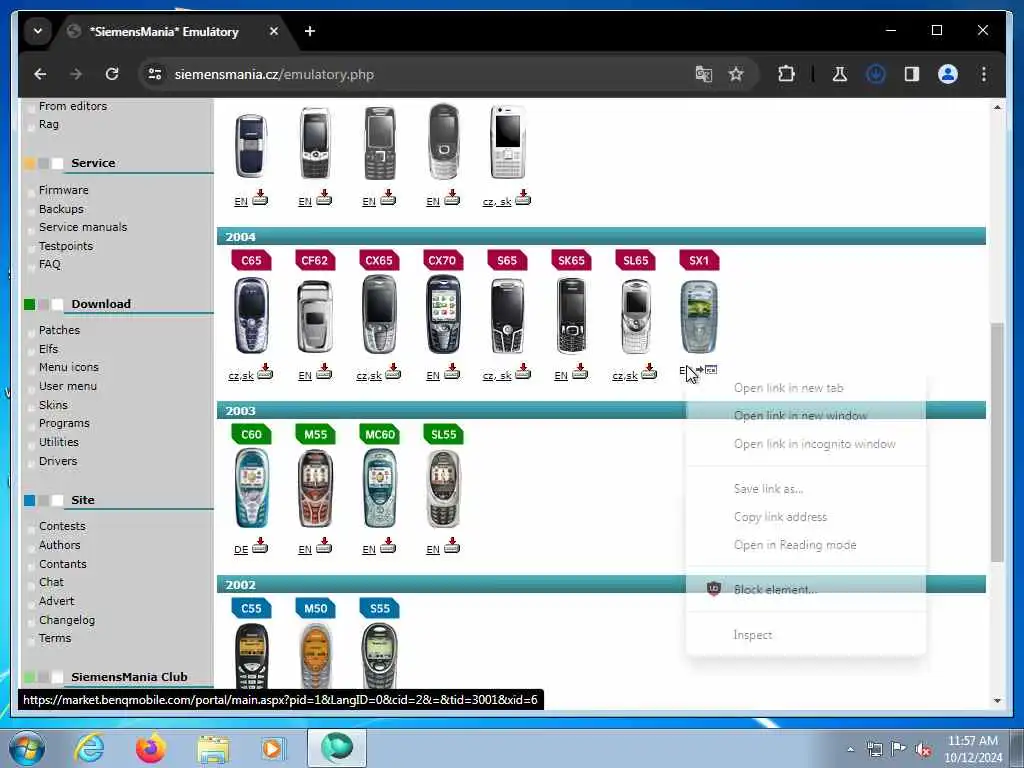The image size is (1024, 768).
Task: Click the SX1 phone thumbnail
Action: pos(699,316)
